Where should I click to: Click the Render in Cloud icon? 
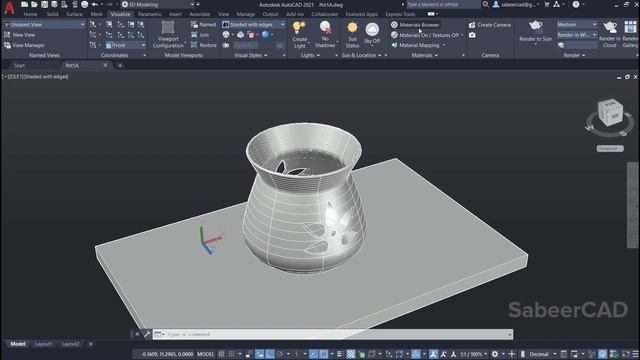pos(610,27)
